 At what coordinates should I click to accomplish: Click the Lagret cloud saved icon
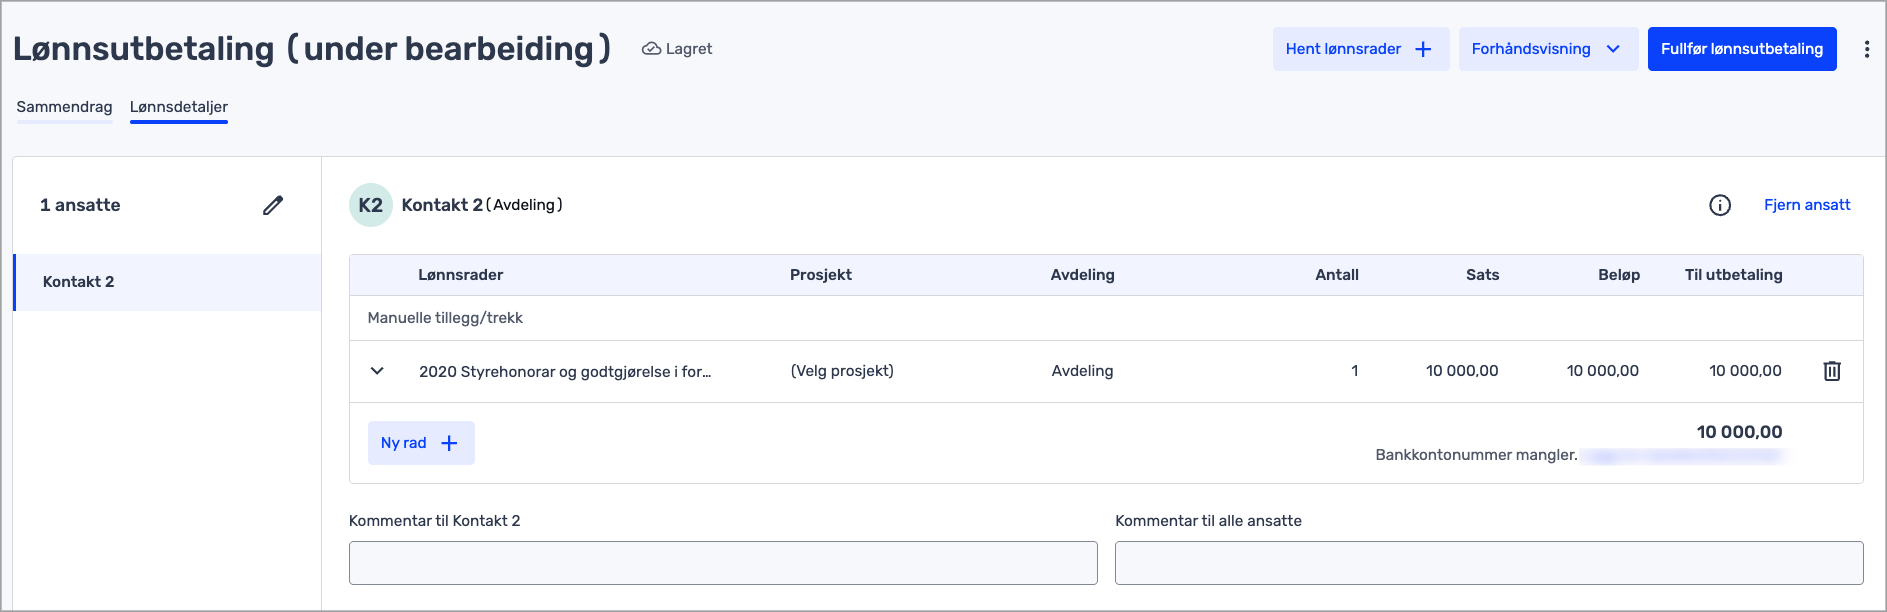[x=651, y=49]
